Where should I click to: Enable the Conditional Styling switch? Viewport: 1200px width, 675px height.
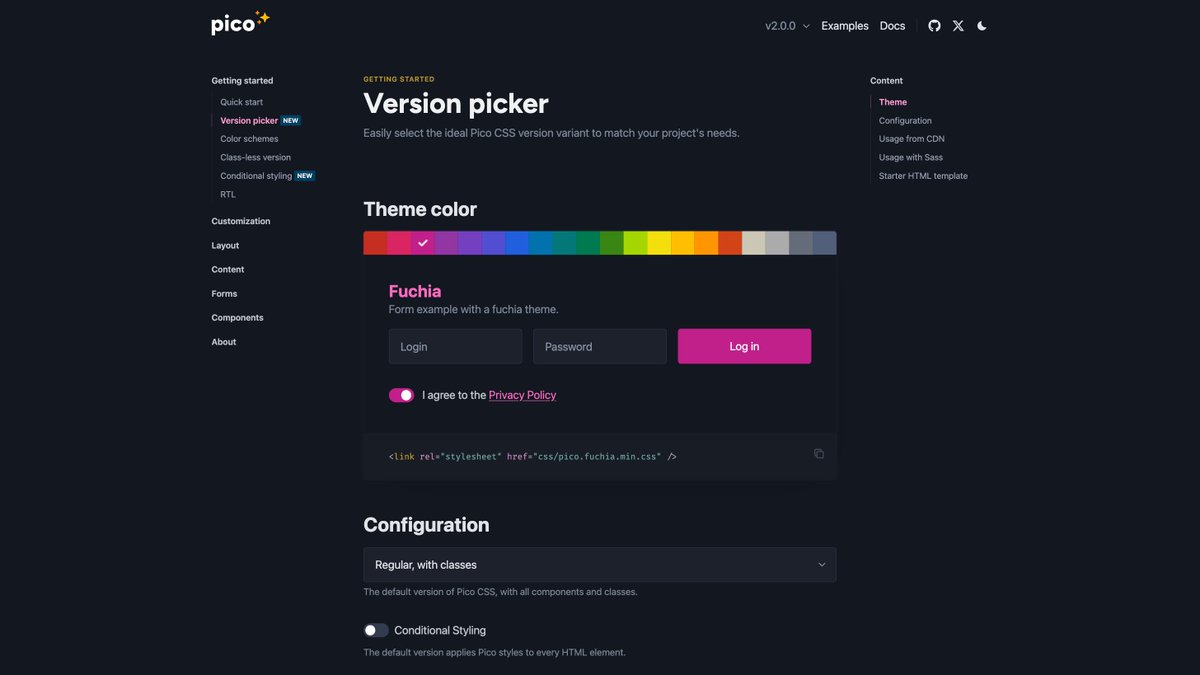(376, 630)
